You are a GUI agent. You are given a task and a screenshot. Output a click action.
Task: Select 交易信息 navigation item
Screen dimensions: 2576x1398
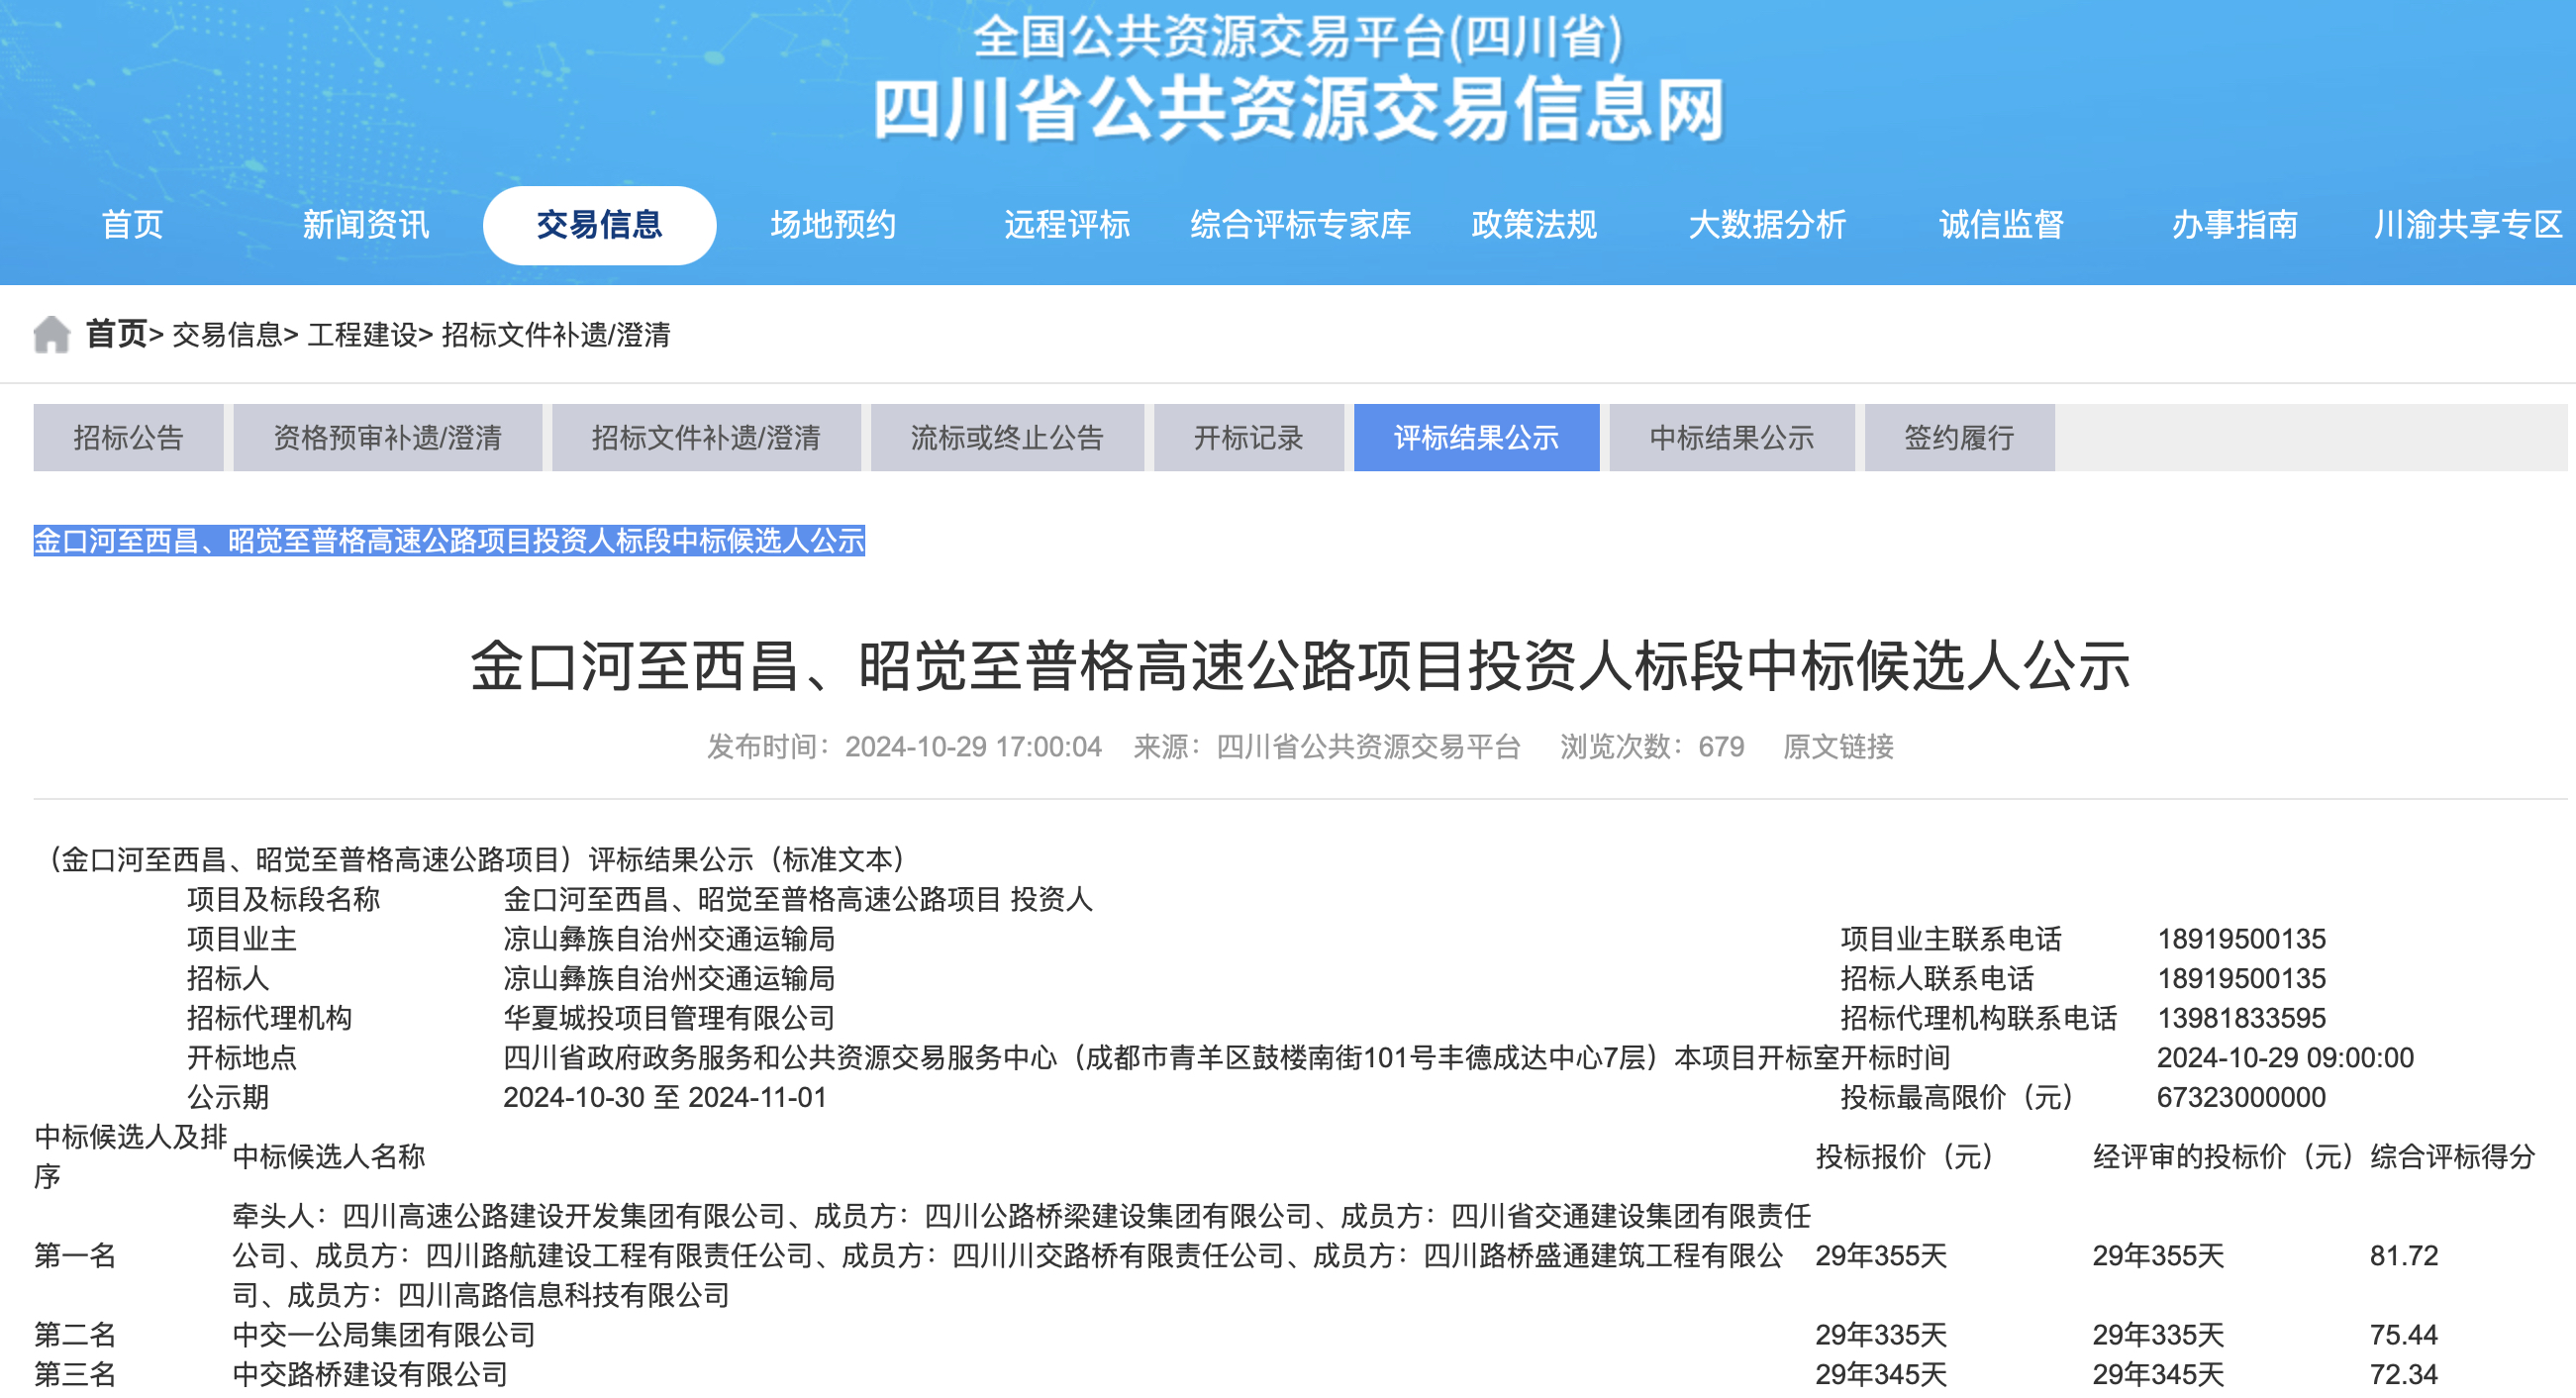tap(599, 225)
